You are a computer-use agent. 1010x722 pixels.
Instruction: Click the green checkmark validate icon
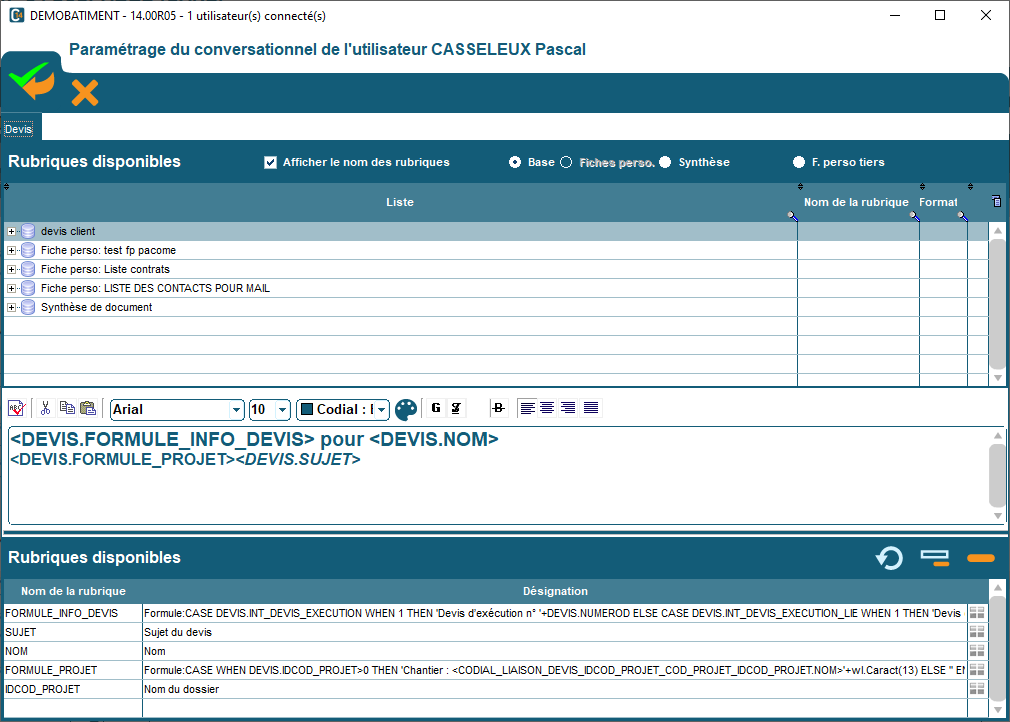[x=31, y=80]
